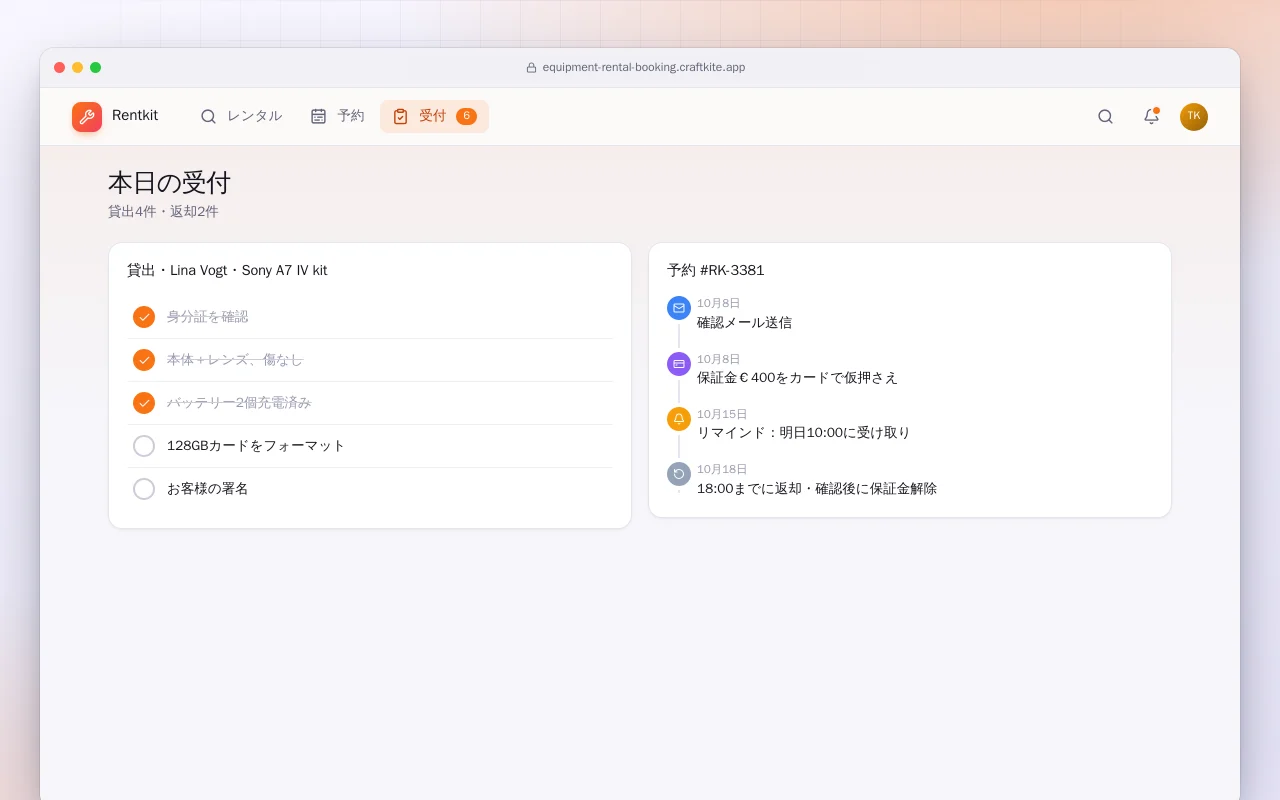
Task: Click the blue mail icon for 確認メール送信
Action: coord(679,308)
